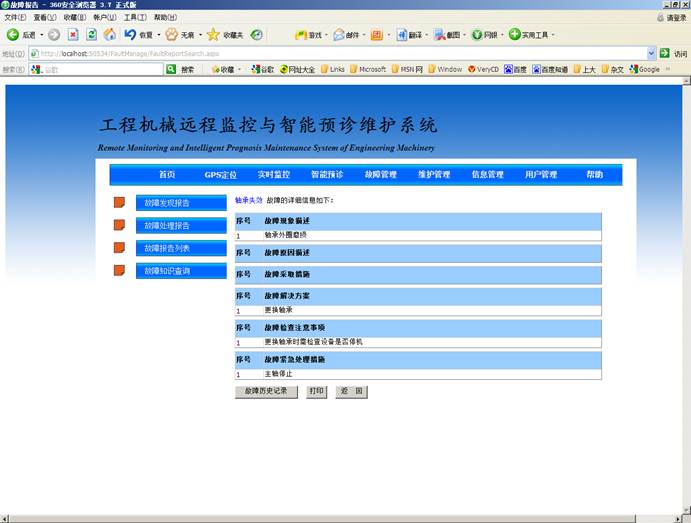Viewport: 691px width, 523px height.
Task: Open the 工具(T) menu
Action: tap(135, 17)
